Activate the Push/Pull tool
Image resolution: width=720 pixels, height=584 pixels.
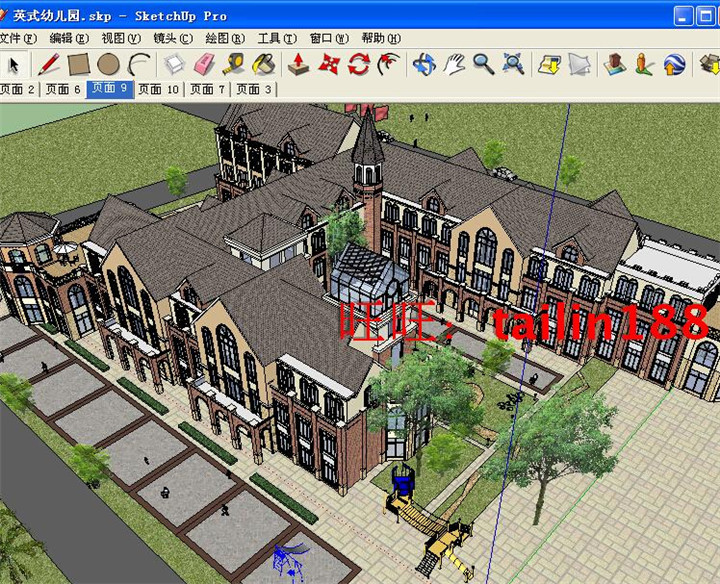point(298,64)
